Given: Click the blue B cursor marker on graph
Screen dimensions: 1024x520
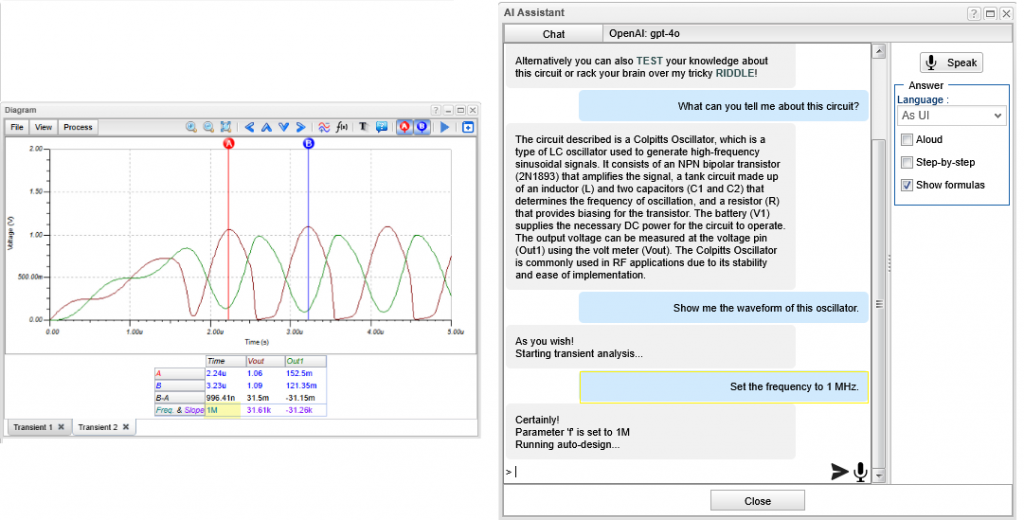Looking at the screenshot, I should pyautogui.click(x=308, y=143).
